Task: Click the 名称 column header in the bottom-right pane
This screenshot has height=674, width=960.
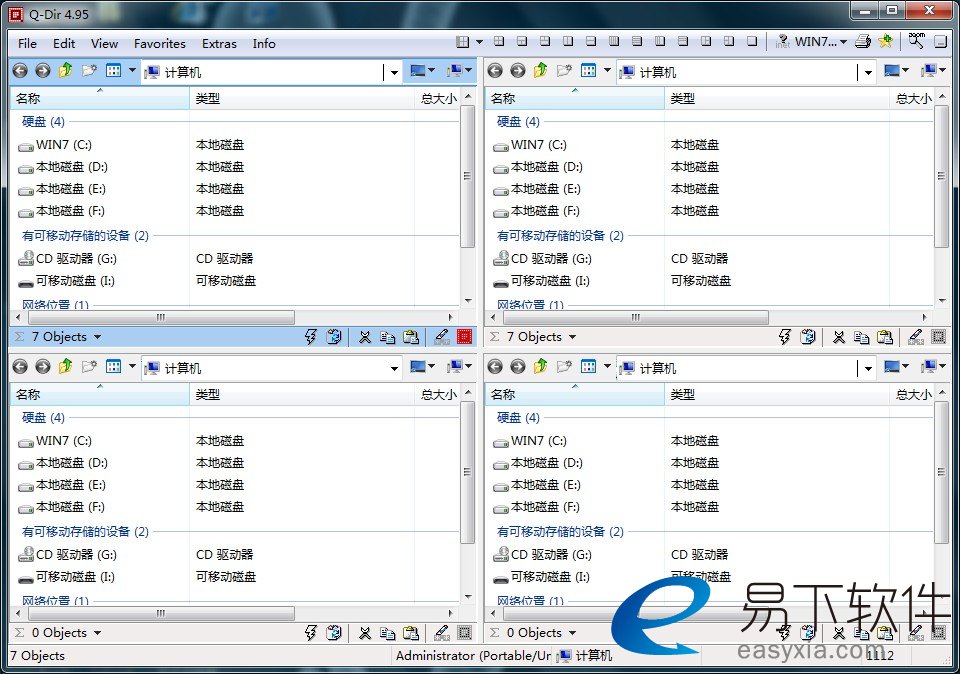Action: tap(575, 394)
